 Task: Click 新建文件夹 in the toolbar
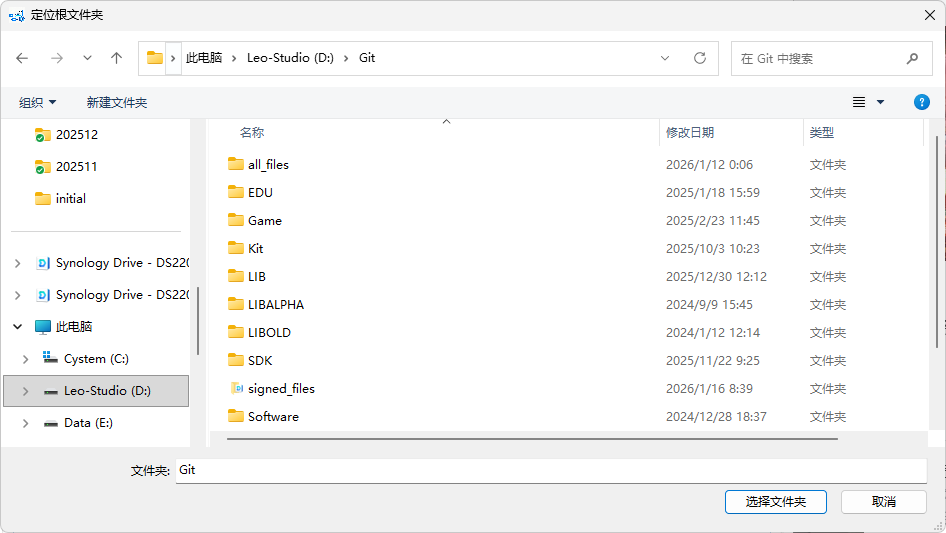116,102
